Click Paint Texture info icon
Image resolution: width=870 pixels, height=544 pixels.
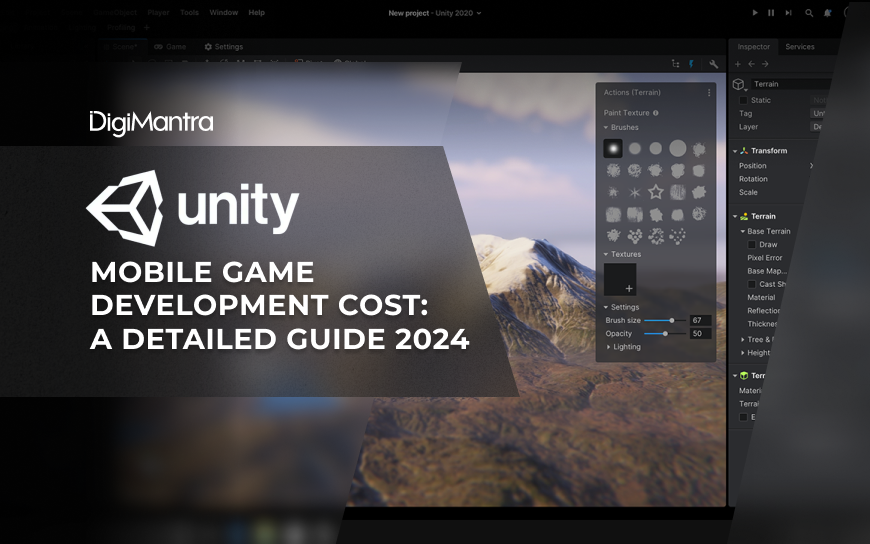click(656, 113)
